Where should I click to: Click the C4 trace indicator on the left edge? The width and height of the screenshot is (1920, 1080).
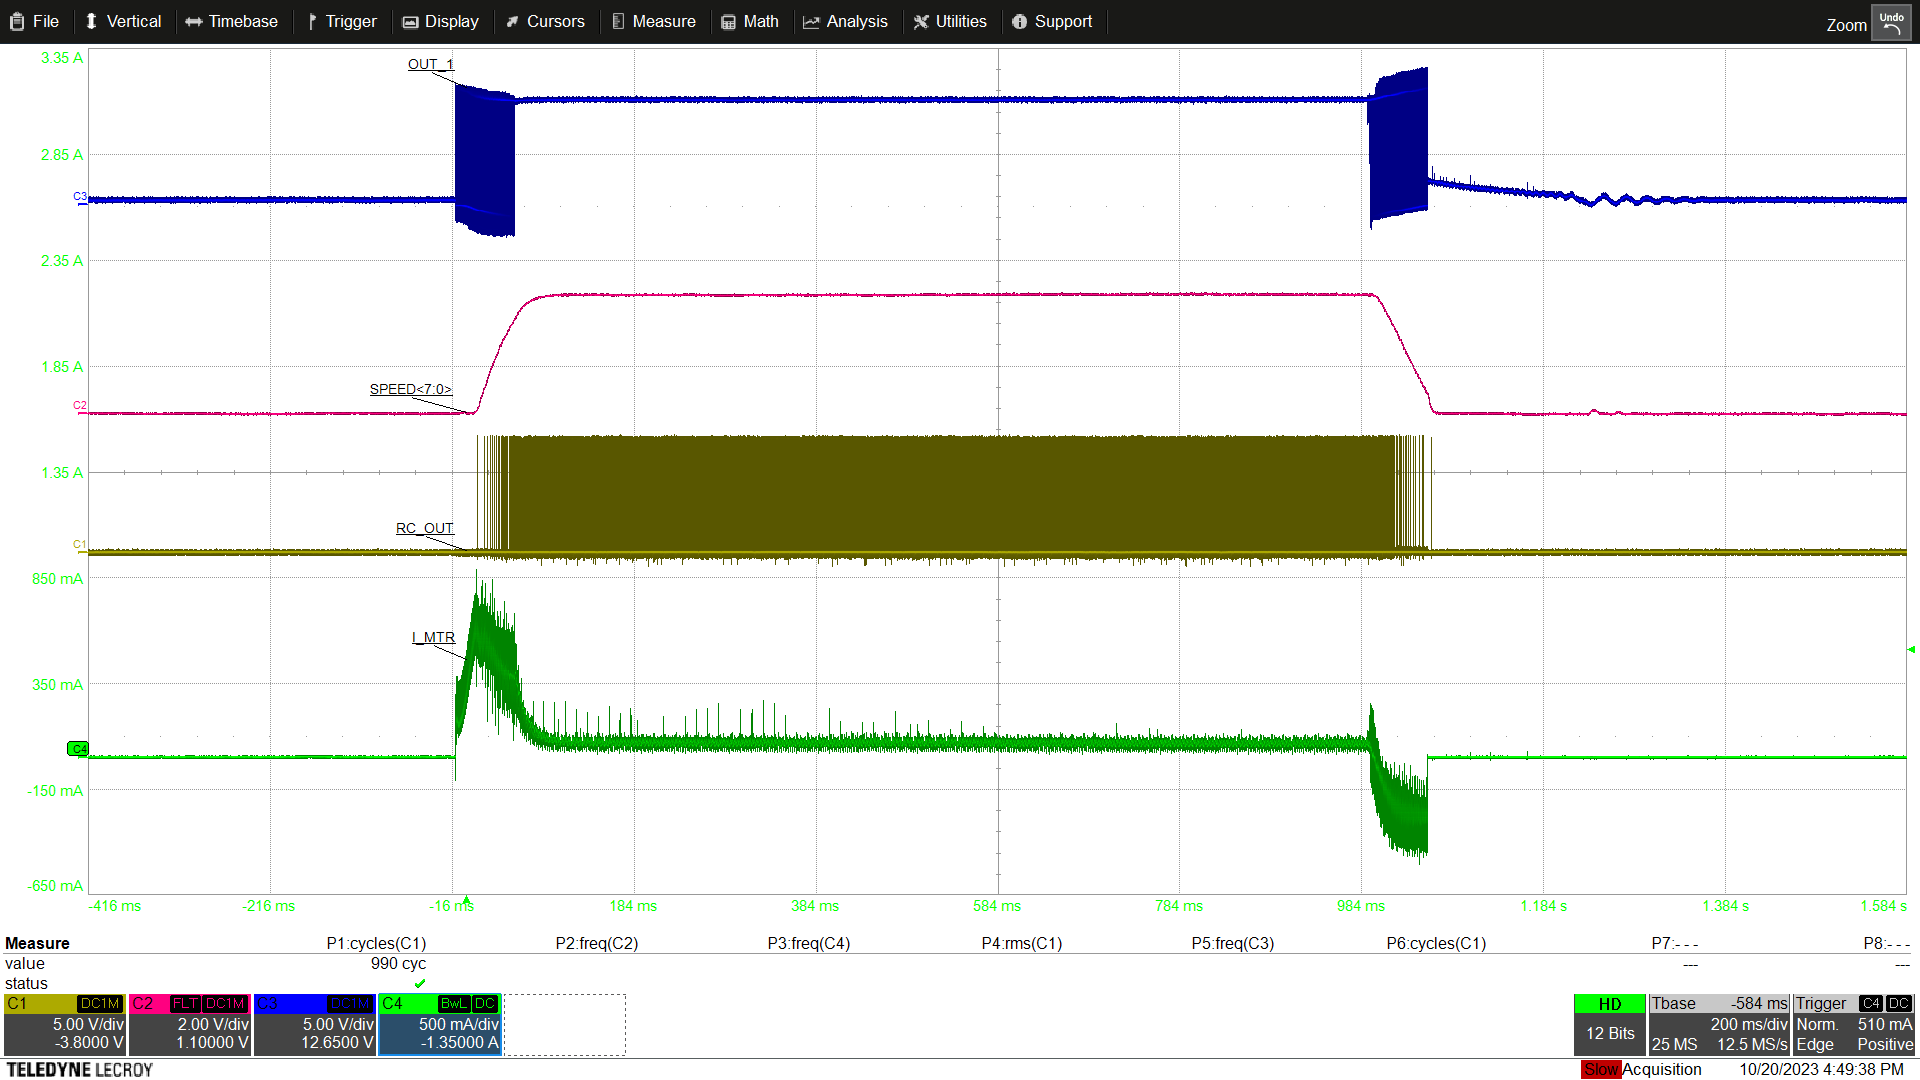(x=78, y=747)
